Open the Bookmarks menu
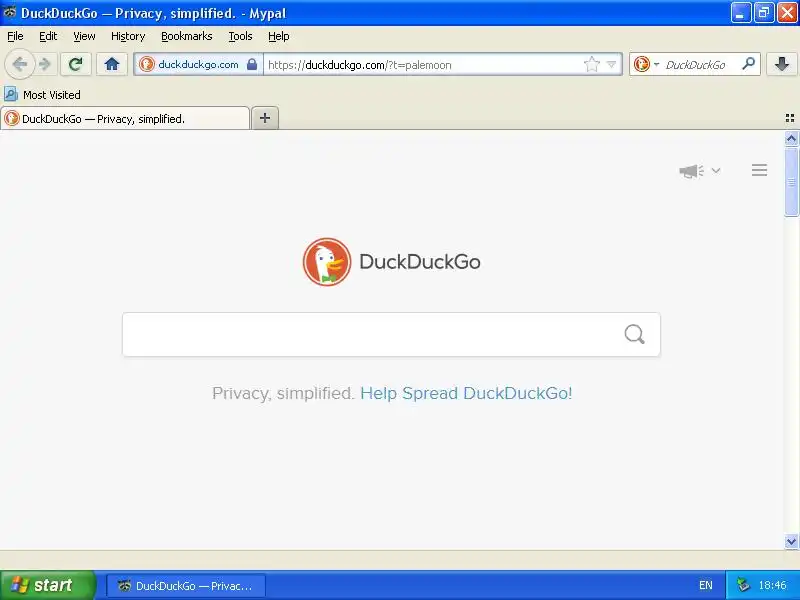Screen dimensions: 800x600 (187, 36)
